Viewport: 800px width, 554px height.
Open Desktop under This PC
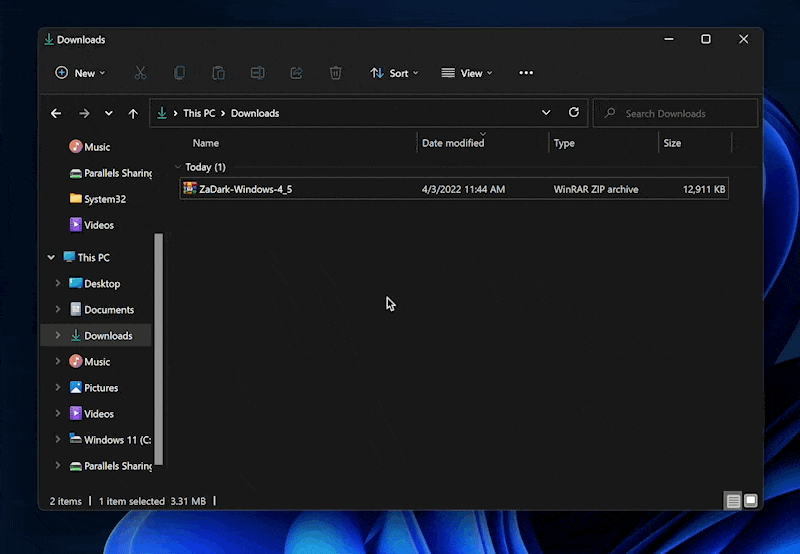[95, 284]
